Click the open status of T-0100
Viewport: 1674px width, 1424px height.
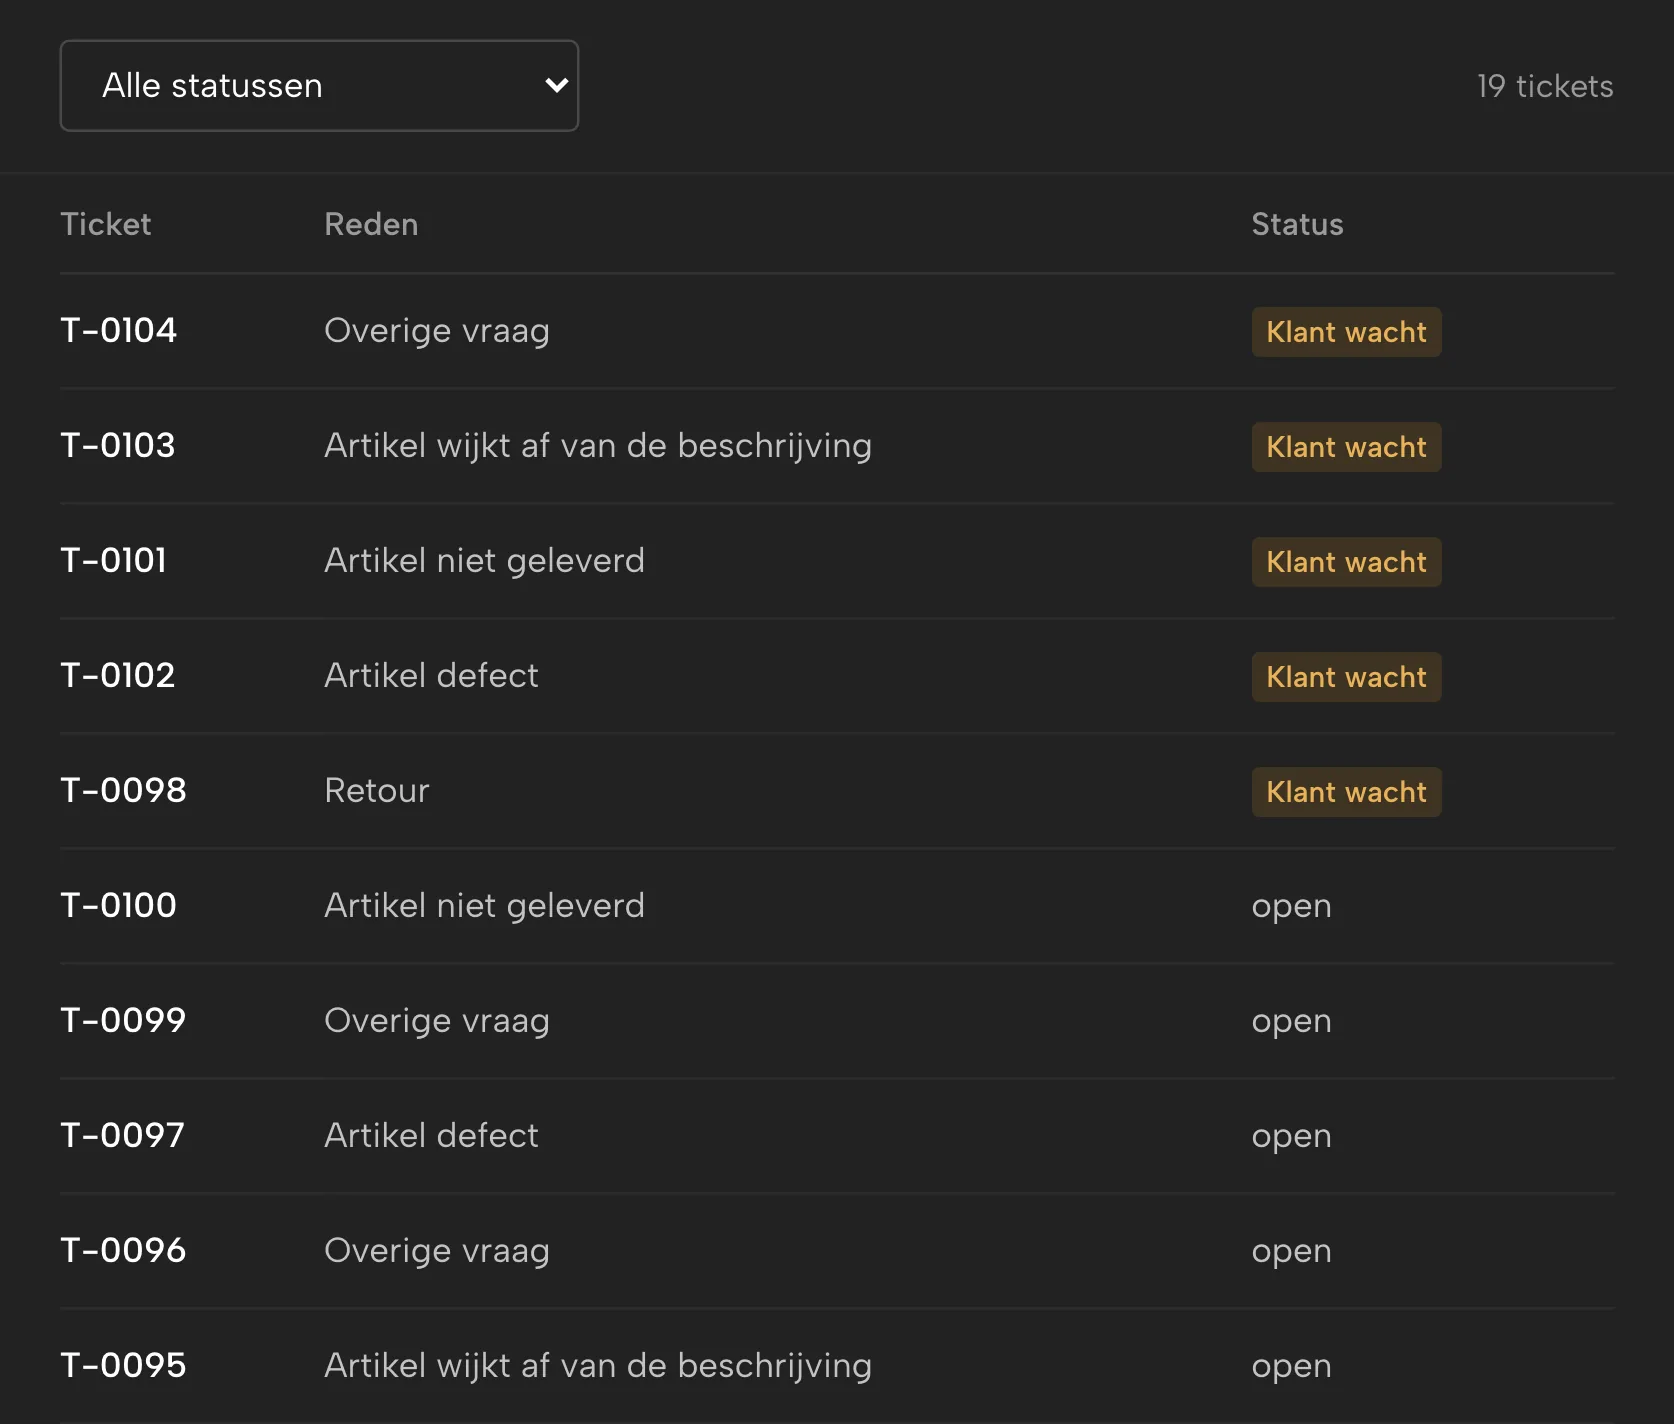[1291, 907]
